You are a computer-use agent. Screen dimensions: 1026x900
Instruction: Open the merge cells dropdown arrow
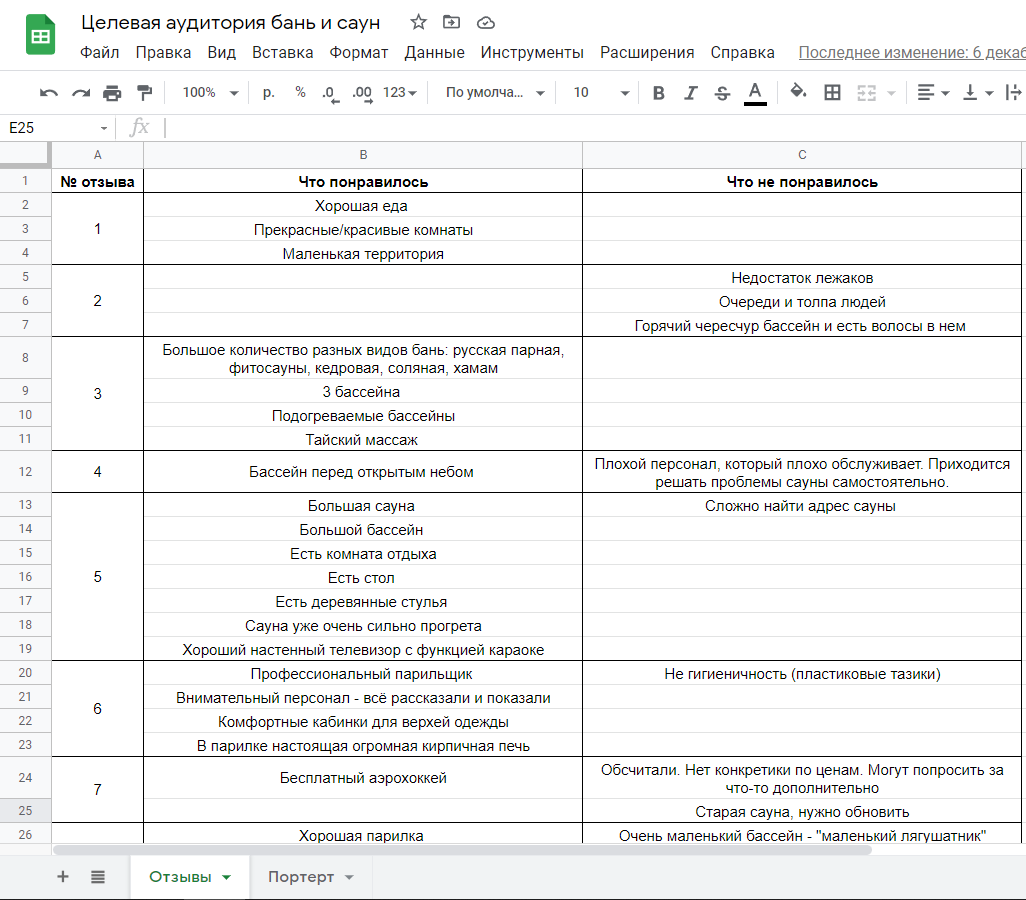click(x=891, y=94)
